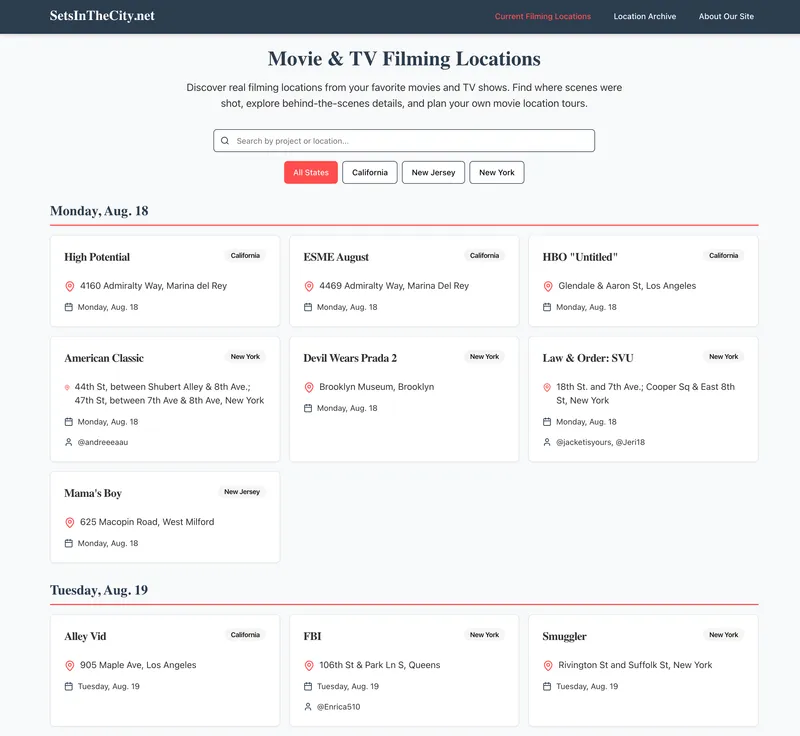Click the New York tag on FBI card
This screenshot has width=800, height=736.
tap(484, 635)
